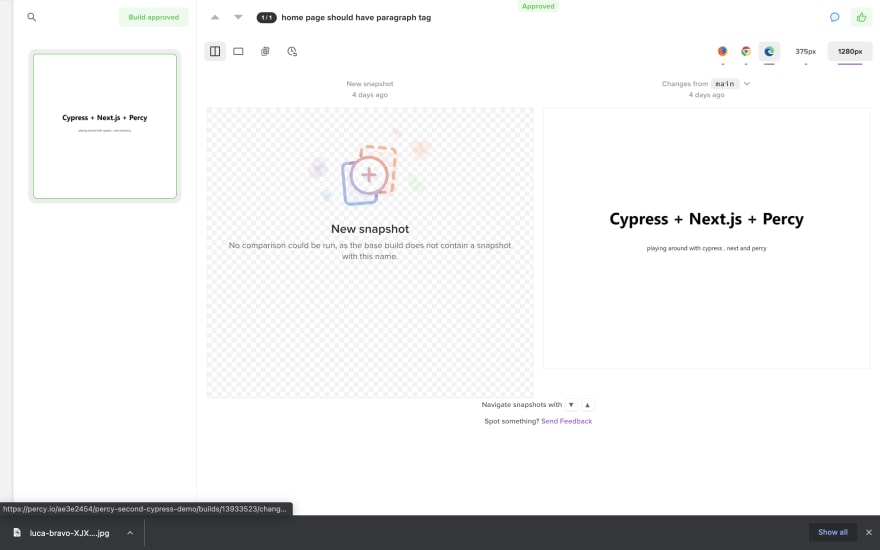Open the snapshot history clock icon

[x=292, y=51]
